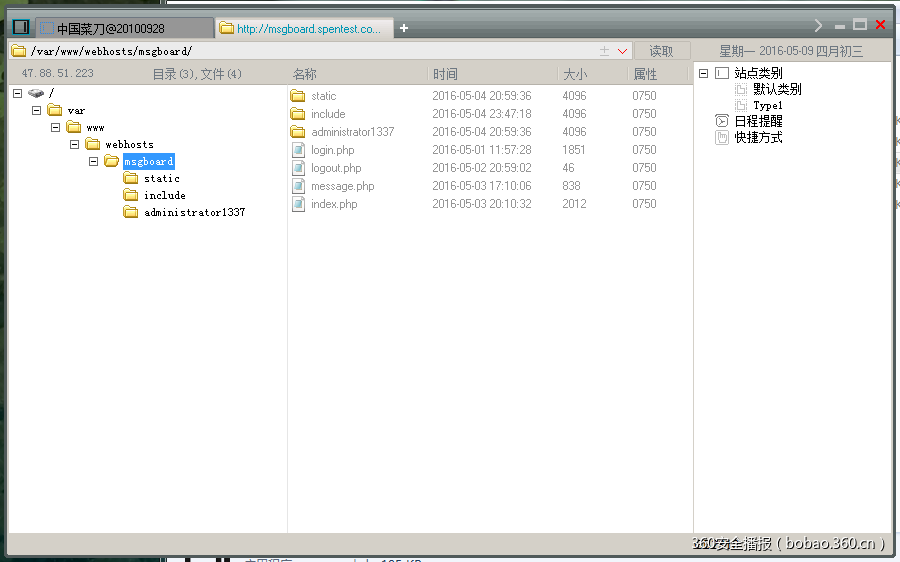Screen dimensions: 900x562
Task: Open the path history dropdown arrow
Action: pos(622,51)
